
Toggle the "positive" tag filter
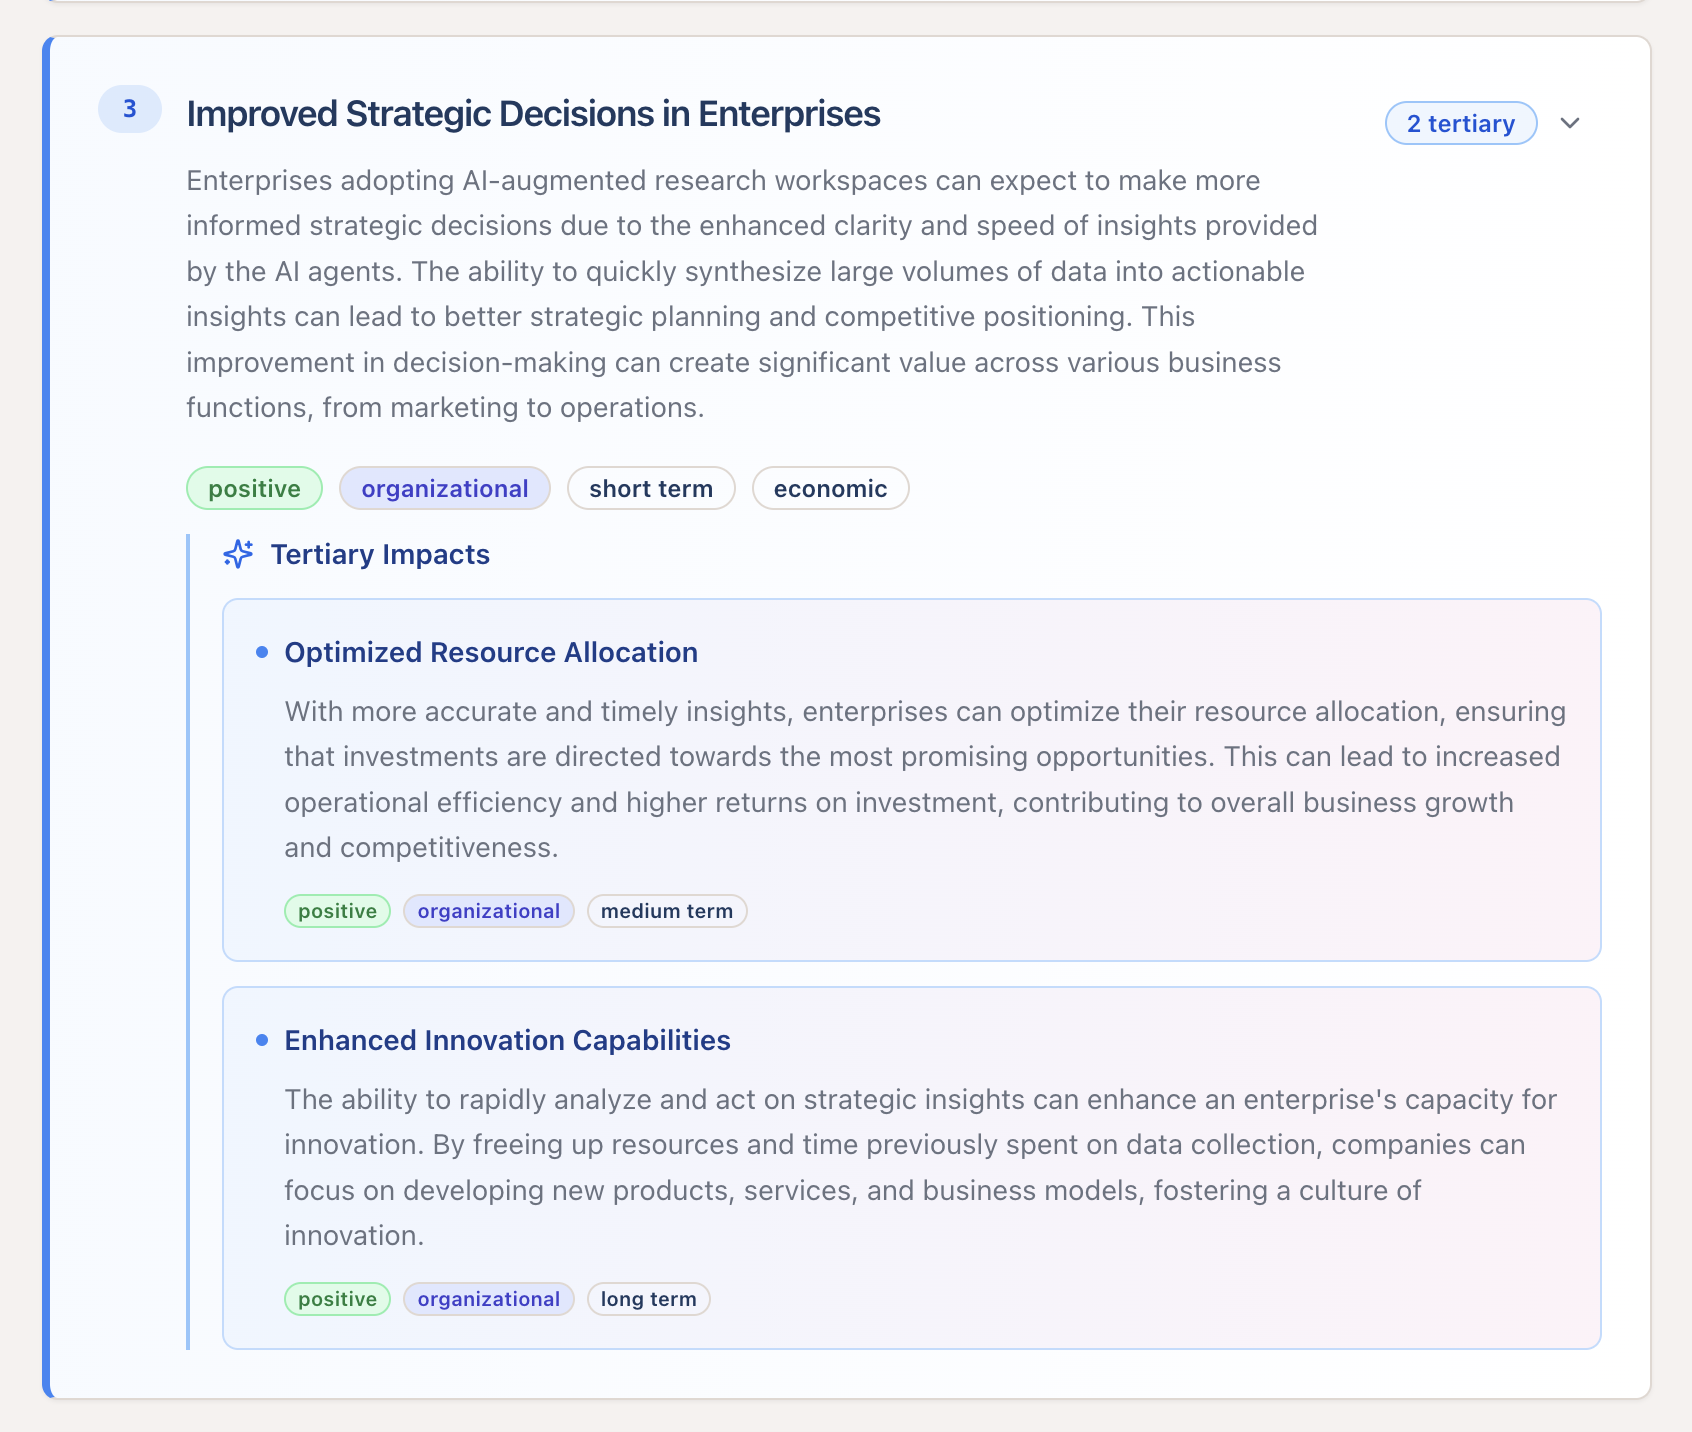point(253,488)
